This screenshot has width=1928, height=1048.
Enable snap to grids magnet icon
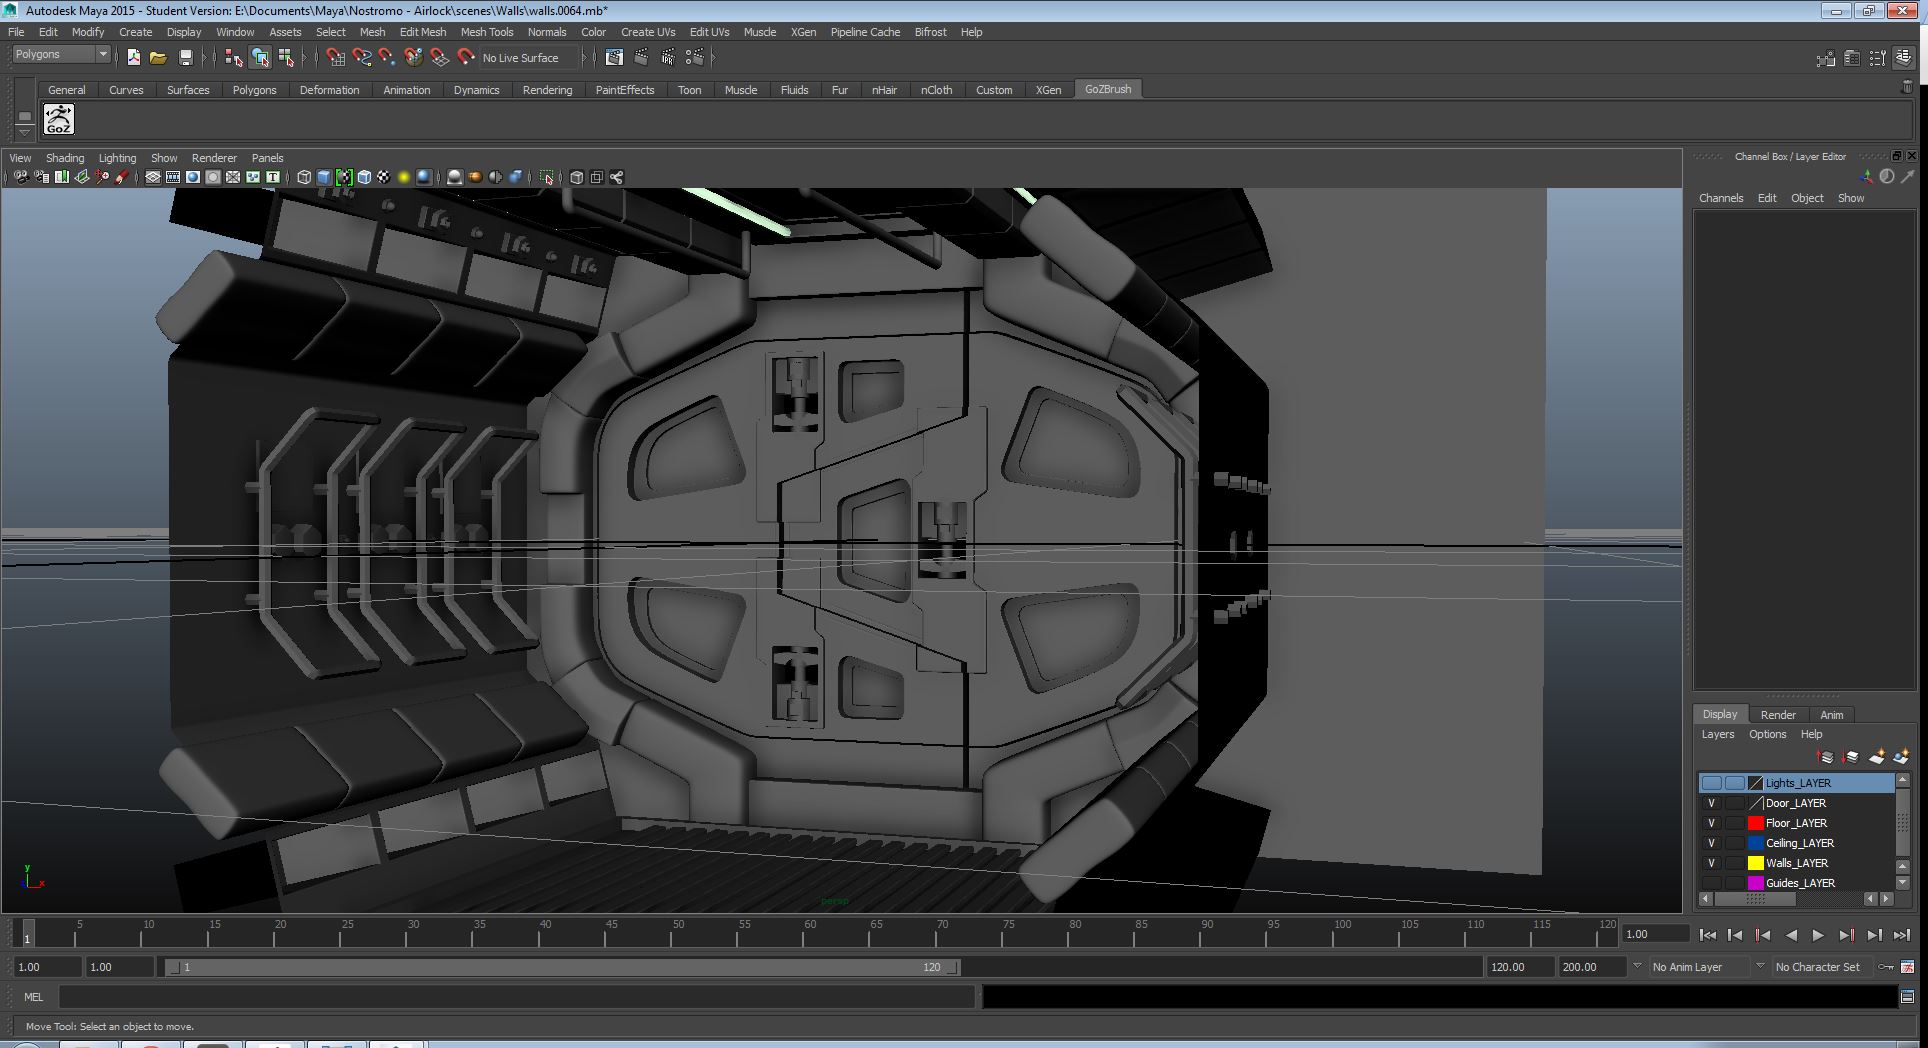pos(336,58)
